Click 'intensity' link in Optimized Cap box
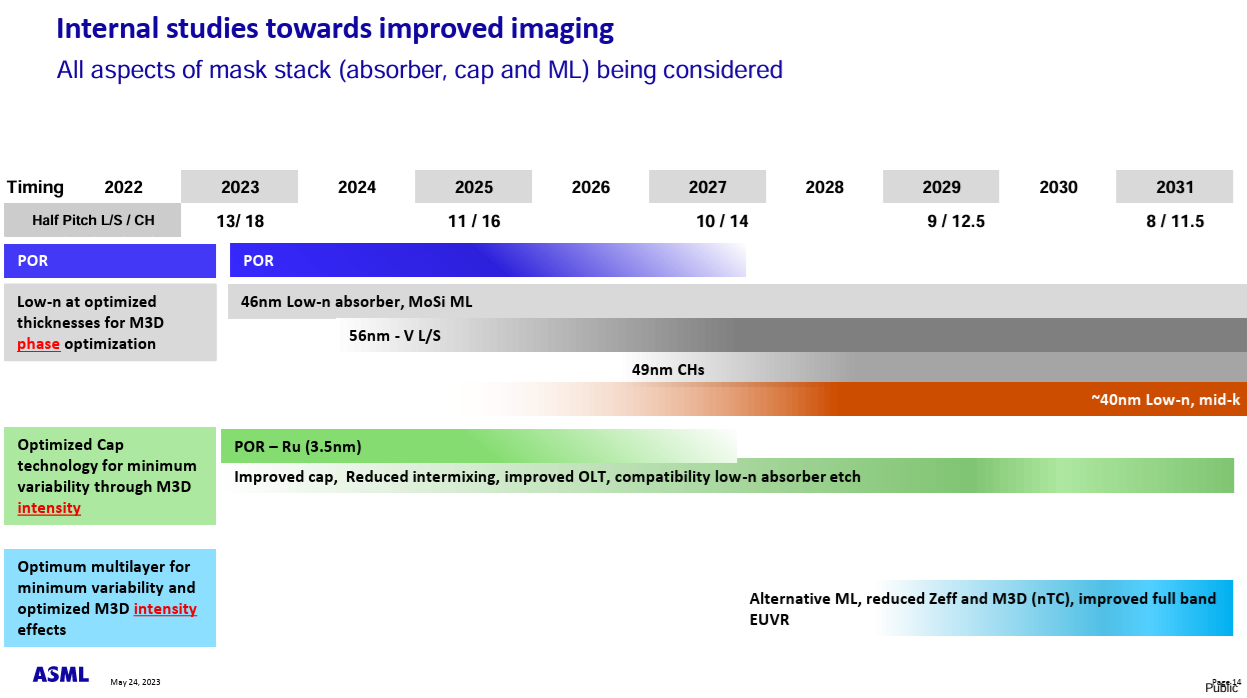1247x698 pixels. [49, 508]
